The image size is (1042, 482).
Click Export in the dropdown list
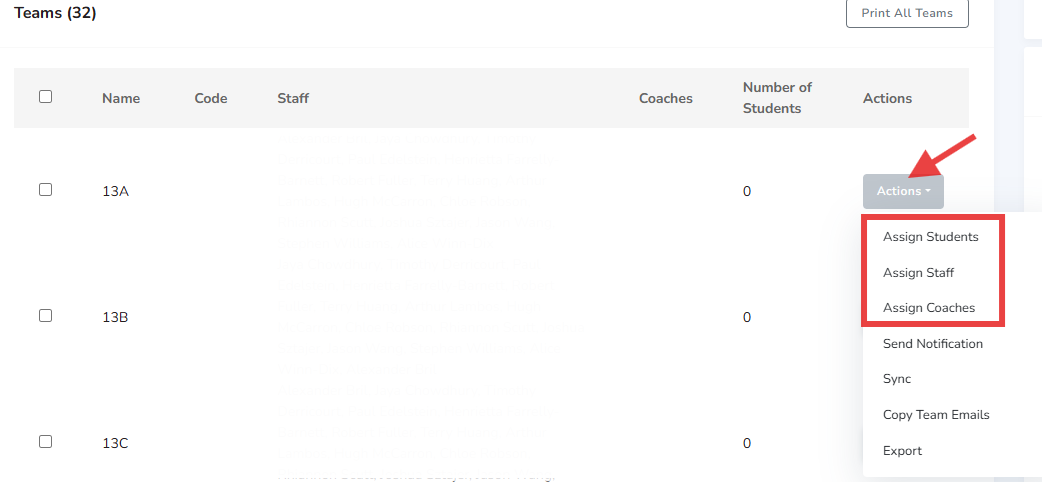pos(902,451)
